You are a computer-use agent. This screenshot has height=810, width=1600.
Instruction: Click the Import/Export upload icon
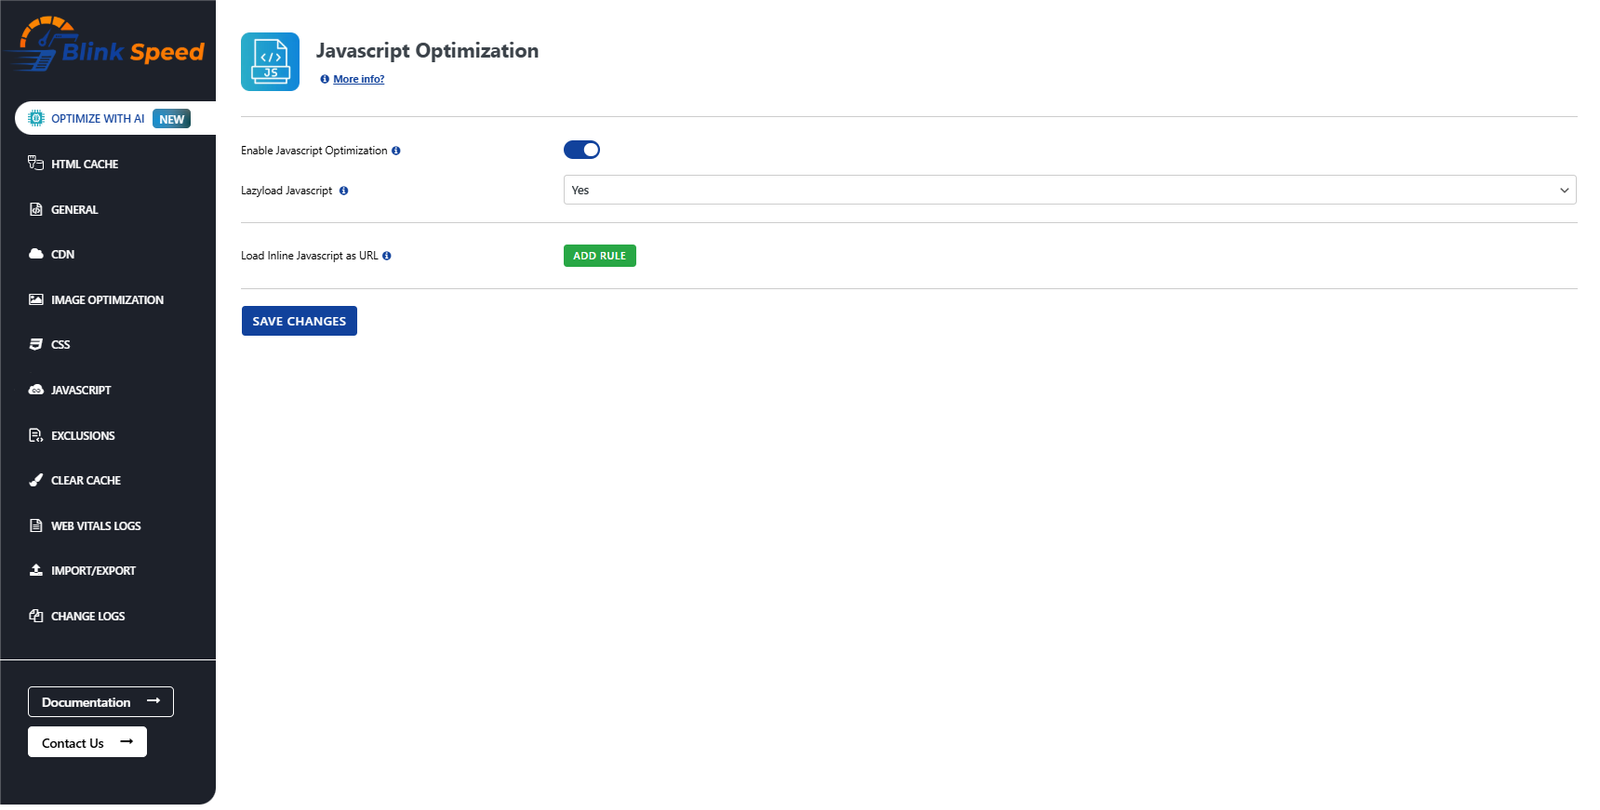pos(36,570)
